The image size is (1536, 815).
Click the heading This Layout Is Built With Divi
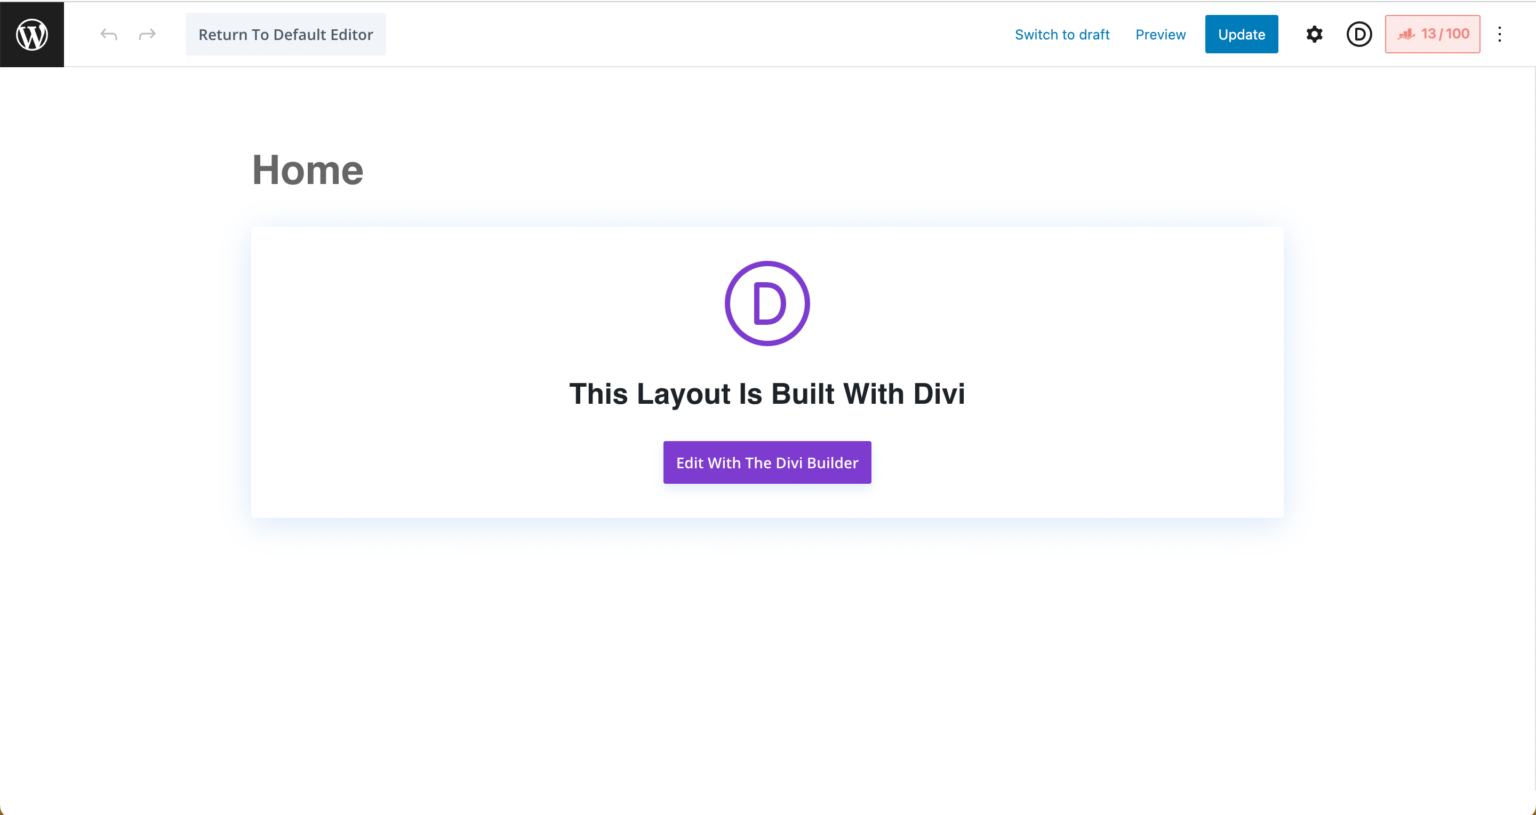click(x=767, y=393)
